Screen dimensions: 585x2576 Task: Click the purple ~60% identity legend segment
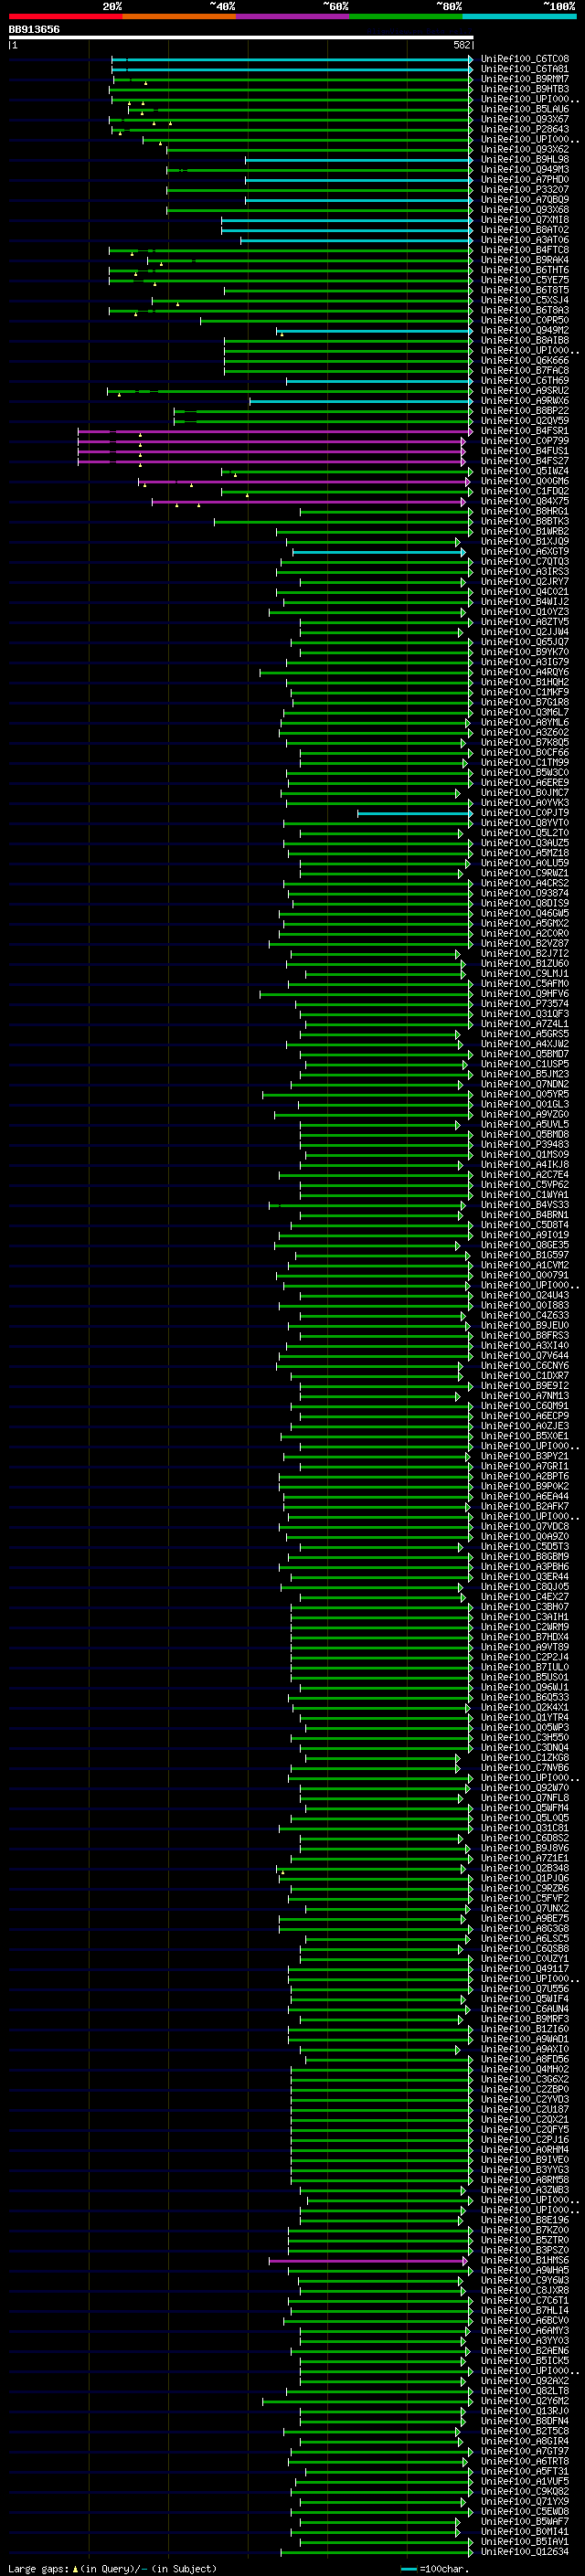(x=292, y=16)
